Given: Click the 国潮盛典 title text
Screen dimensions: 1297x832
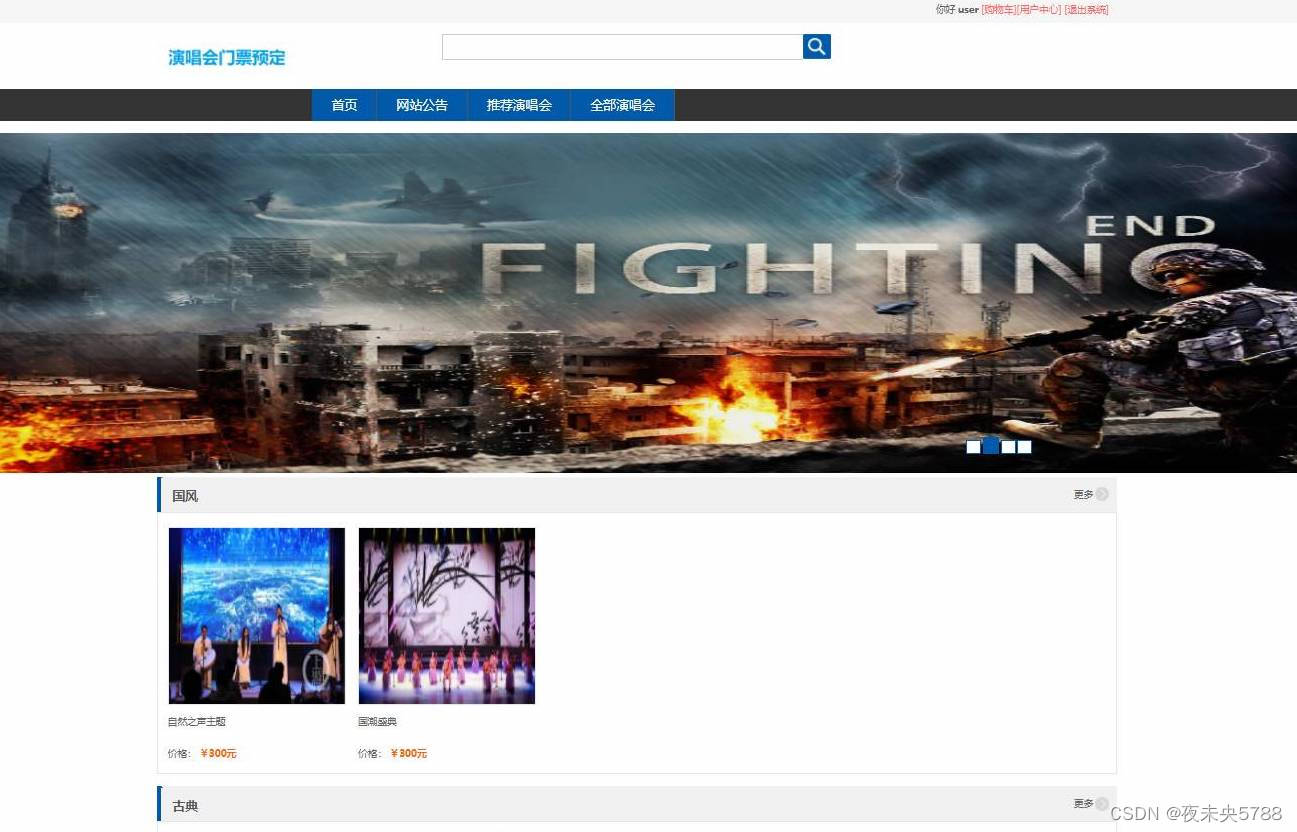Looking at the screenshot, I should [x=377, y=721].
